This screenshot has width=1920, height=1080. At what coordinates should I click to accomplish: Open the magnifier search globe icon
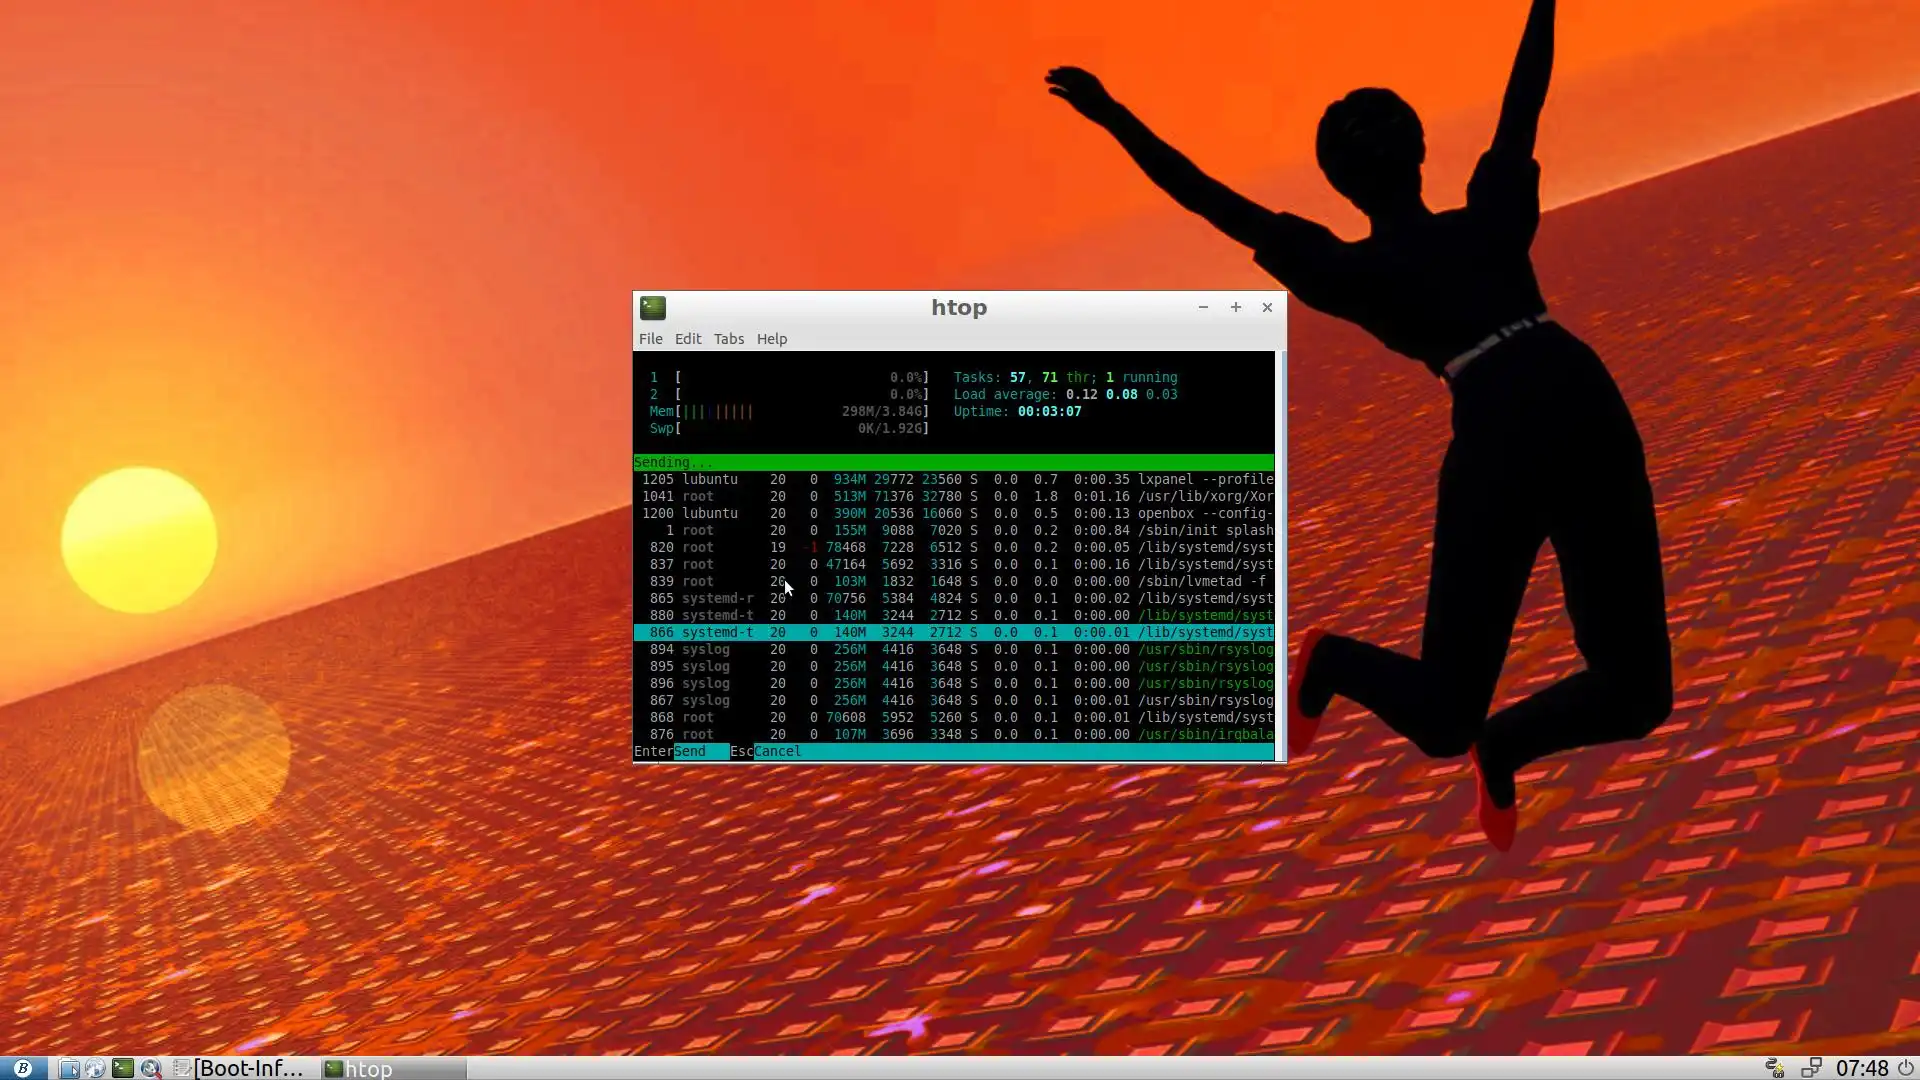point(150,1068)
